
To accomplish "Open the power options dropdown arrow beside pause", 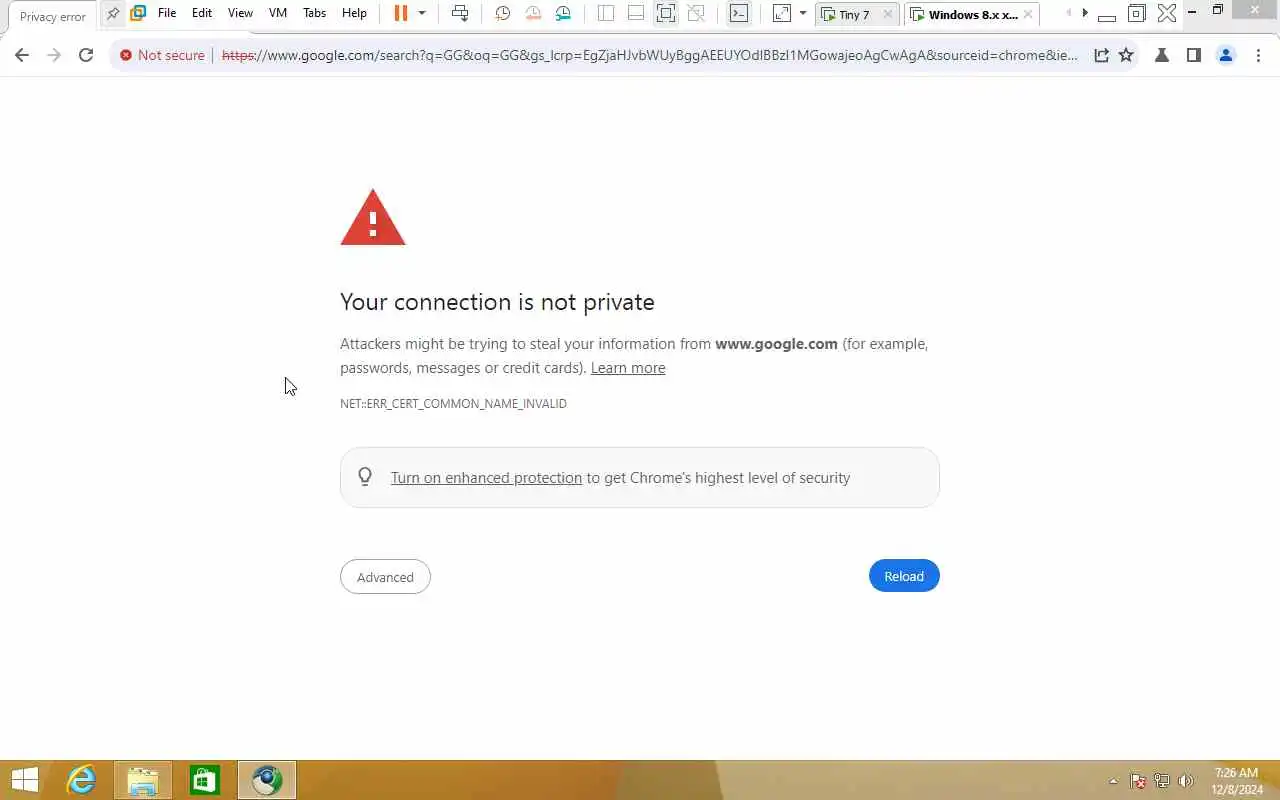I will pos(422,14).
